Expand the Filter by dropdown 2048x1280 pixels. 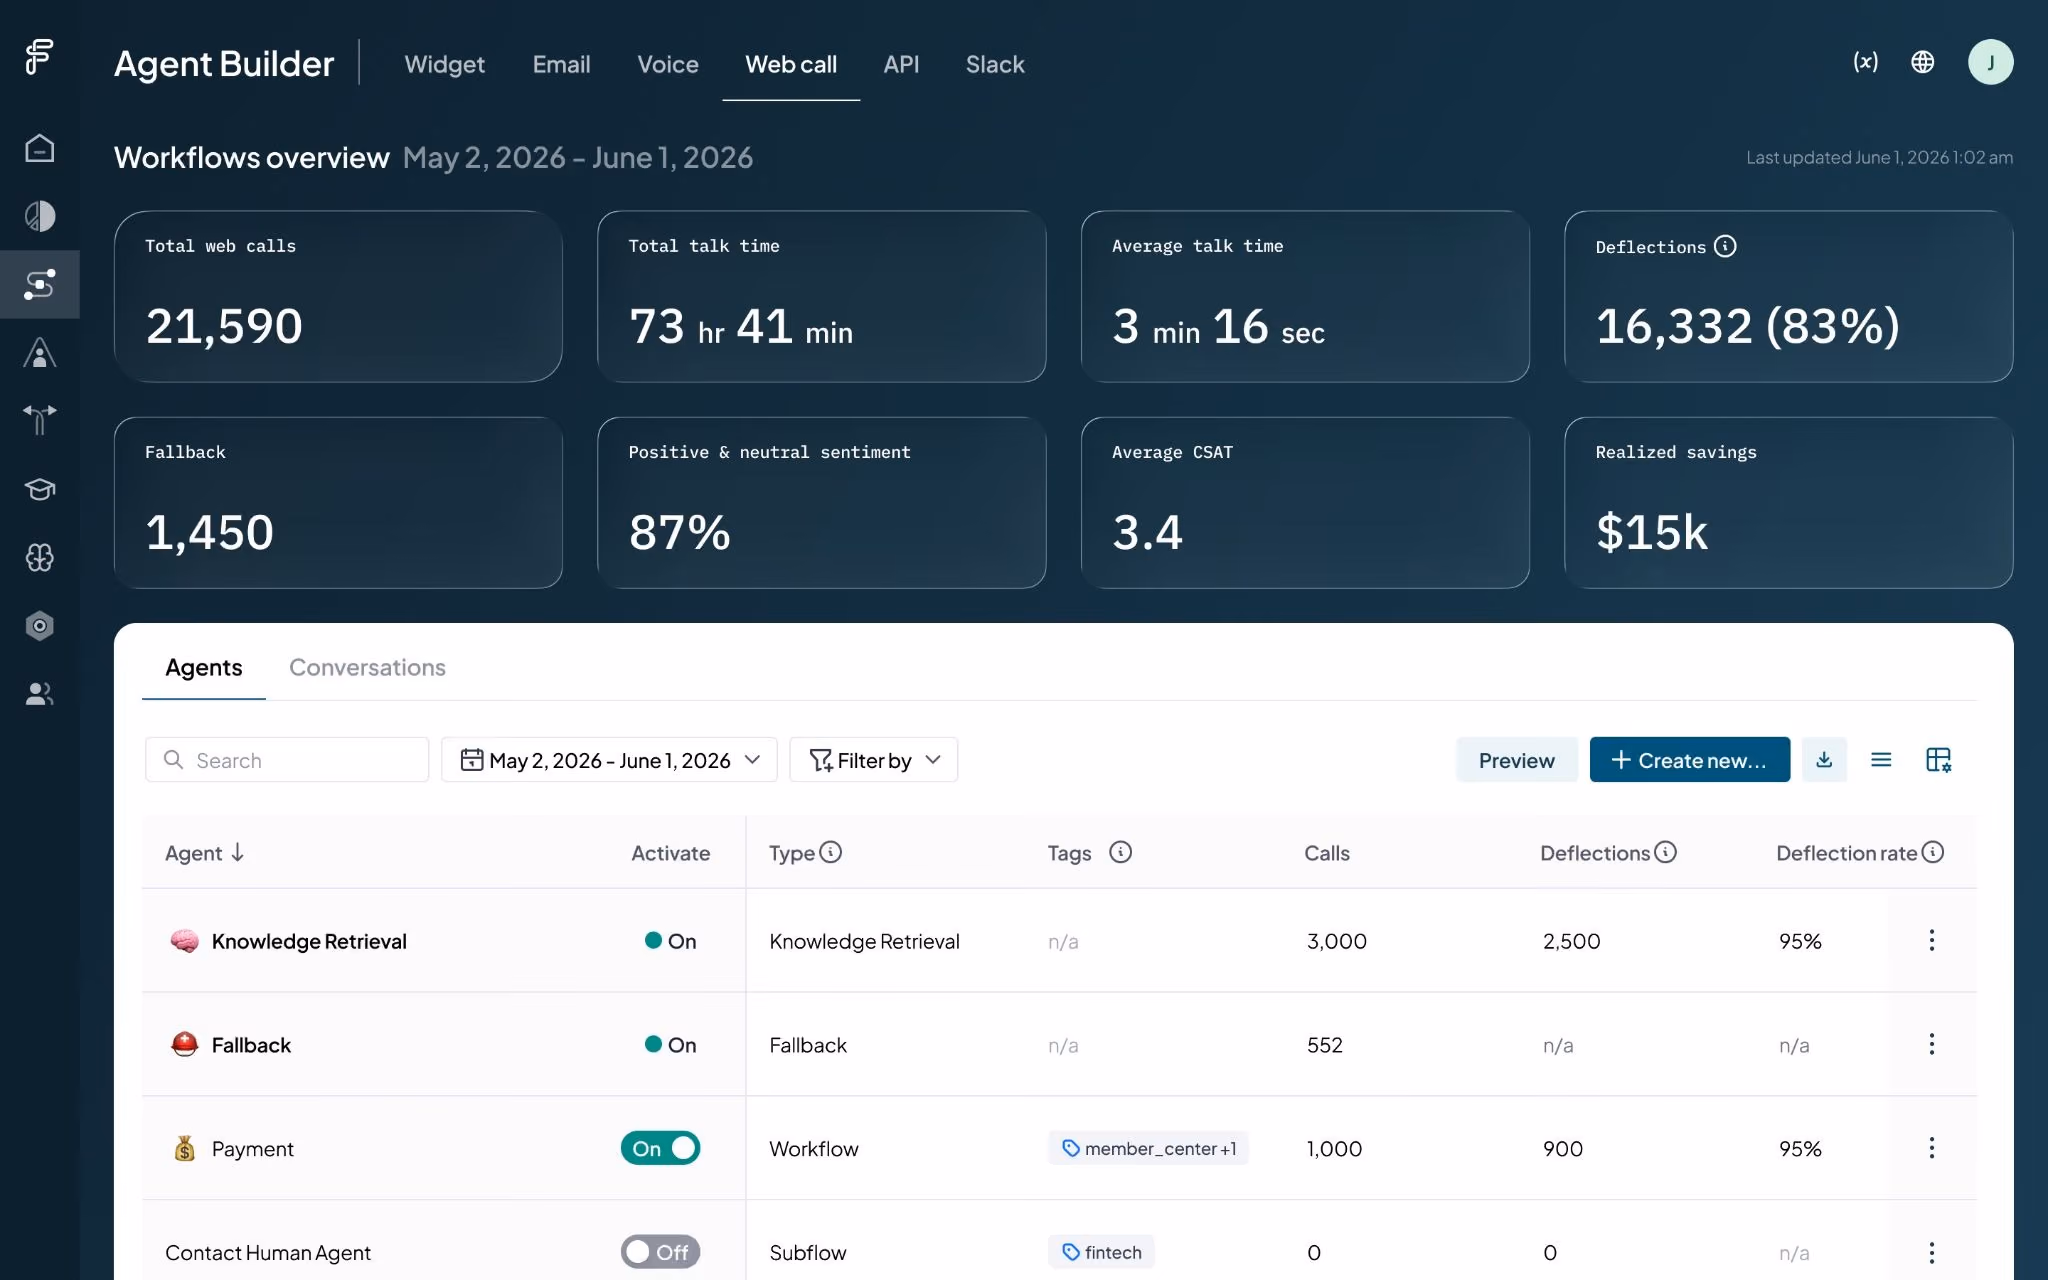(x=873, y=760)
